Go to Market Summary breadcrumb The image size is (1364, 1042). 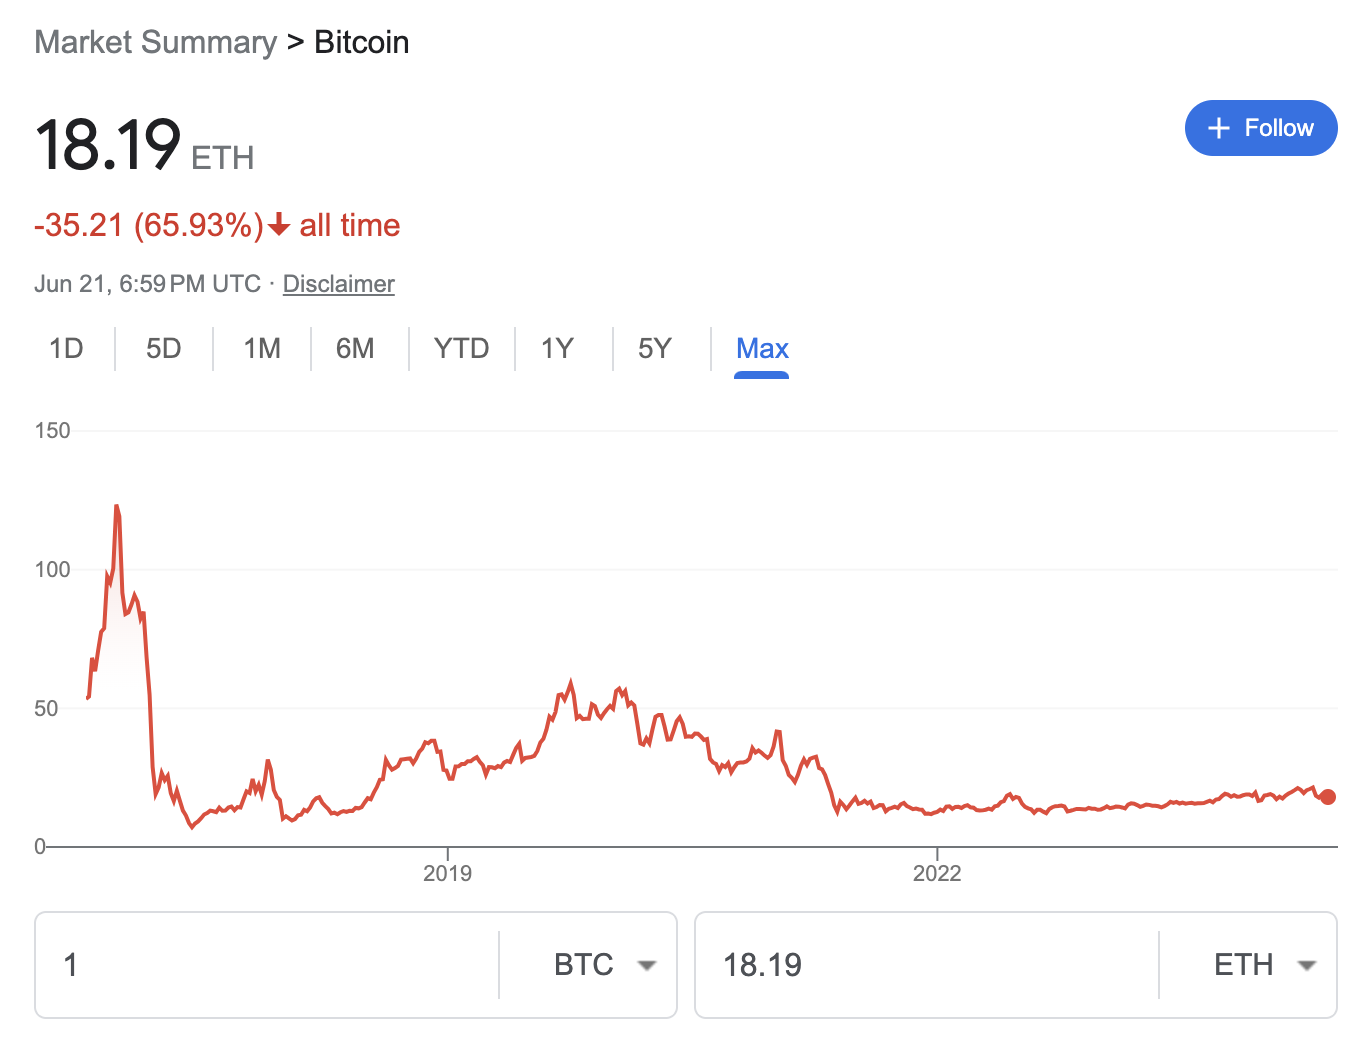coord(155,42)
